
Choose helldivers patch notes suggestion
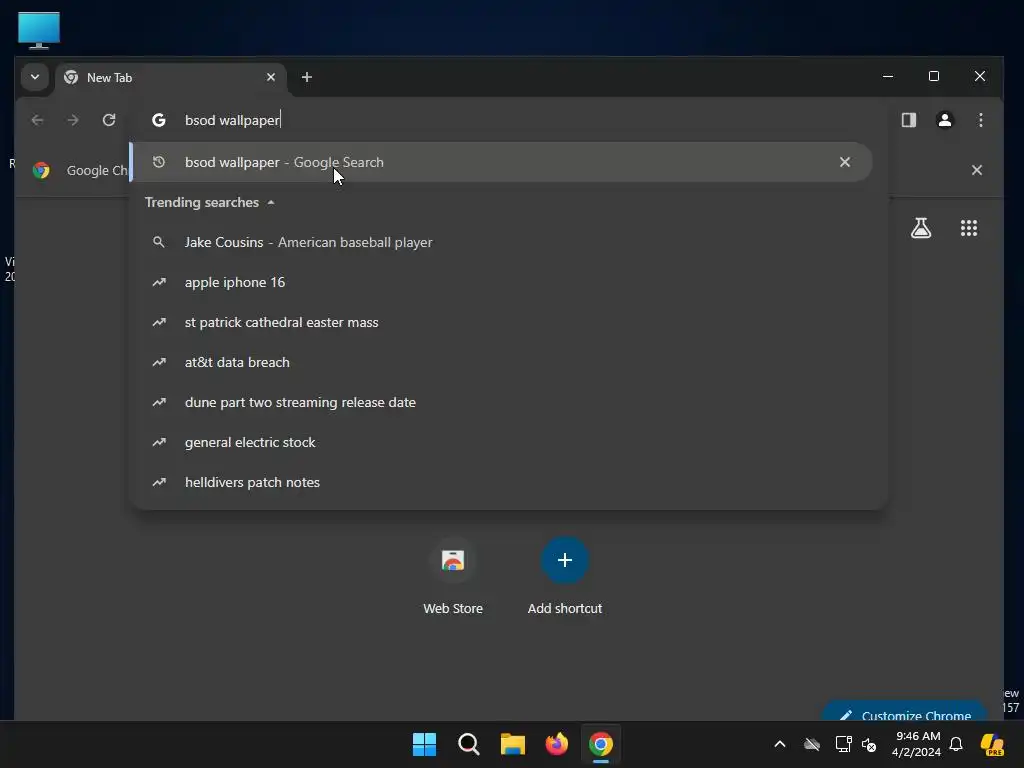point(509,482)
